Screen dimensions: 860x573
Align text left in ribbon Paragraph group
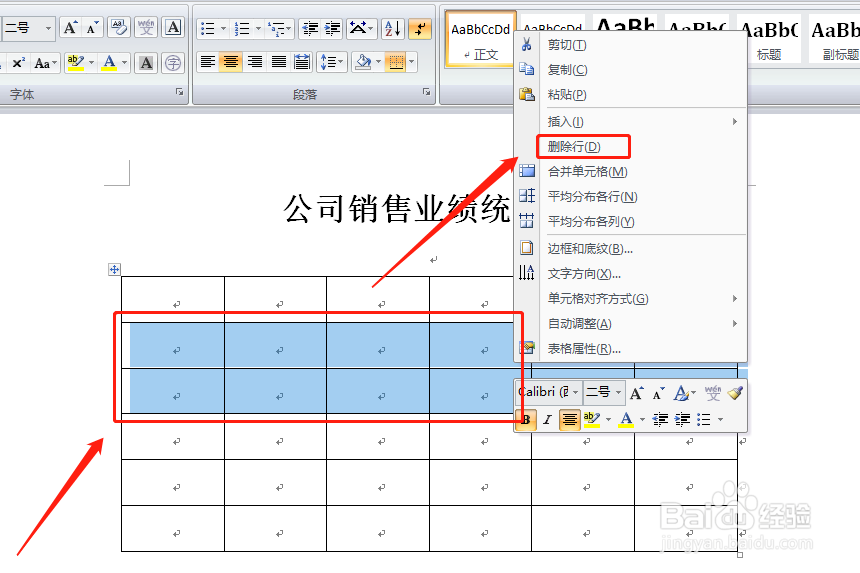(207, 62)
